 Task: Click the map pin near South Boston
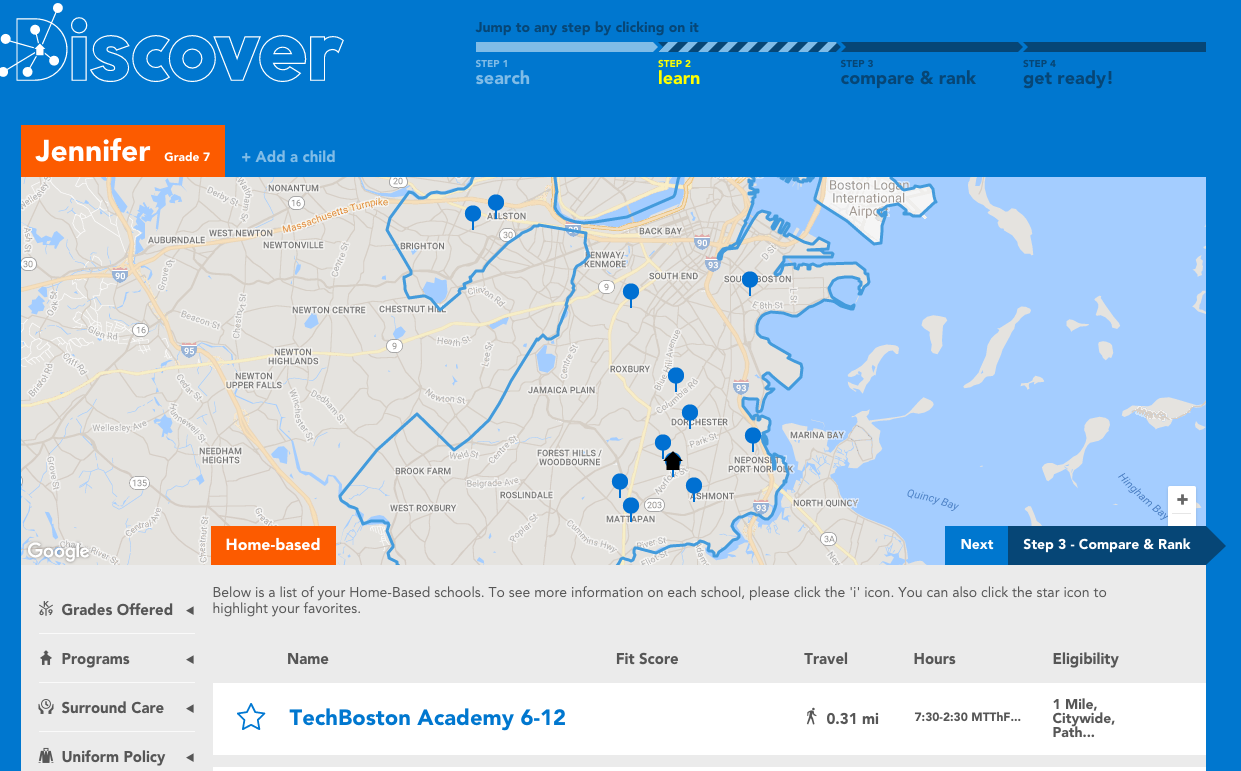749,281
